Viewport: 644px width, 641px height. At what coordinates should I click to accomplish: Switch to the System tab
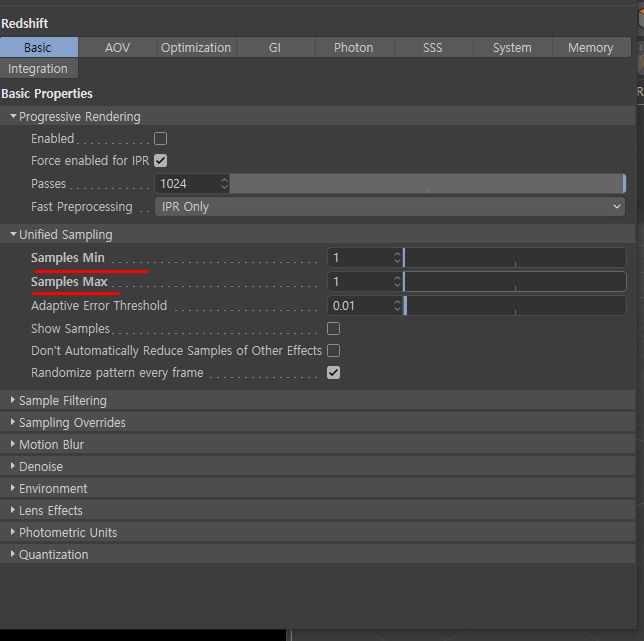tap(512, 48)
